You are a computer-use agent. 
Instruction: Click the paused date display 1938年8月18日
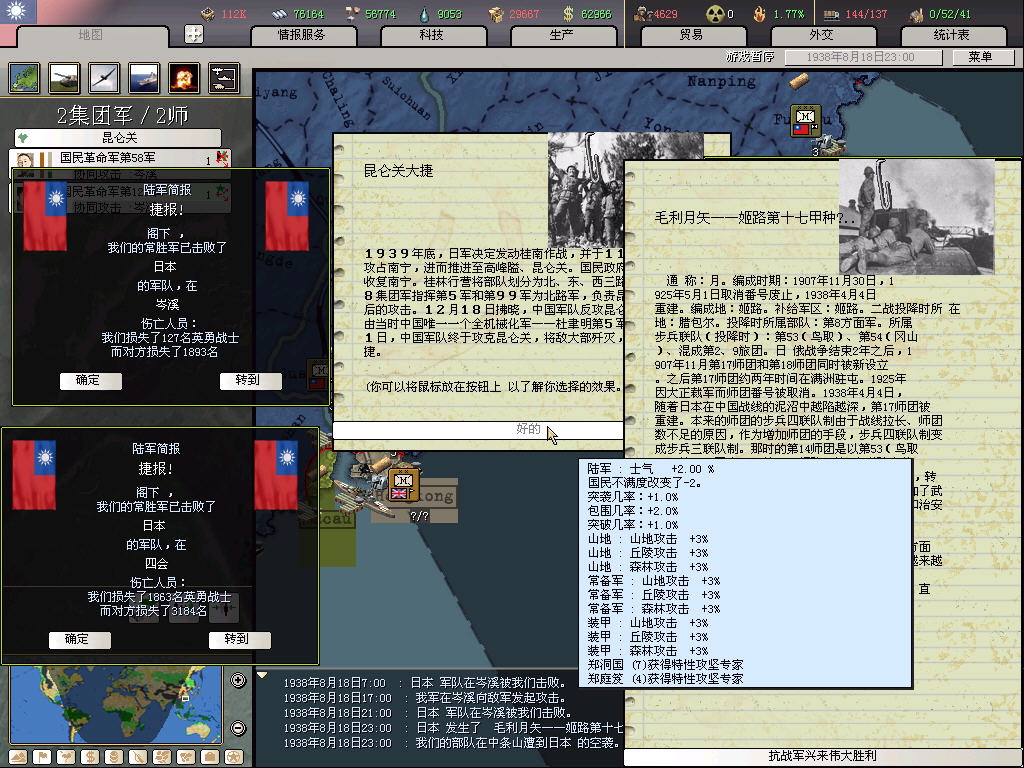point(863,57)
